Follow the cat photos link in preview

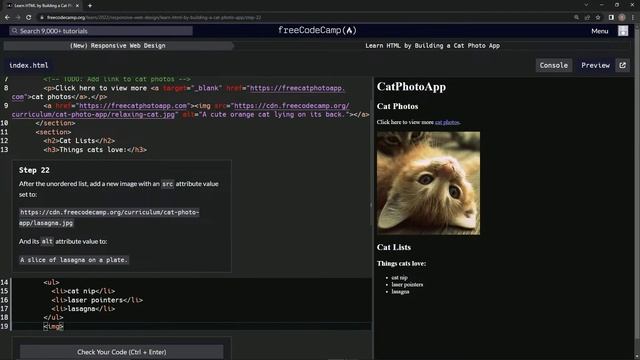(x=447, y=122)
